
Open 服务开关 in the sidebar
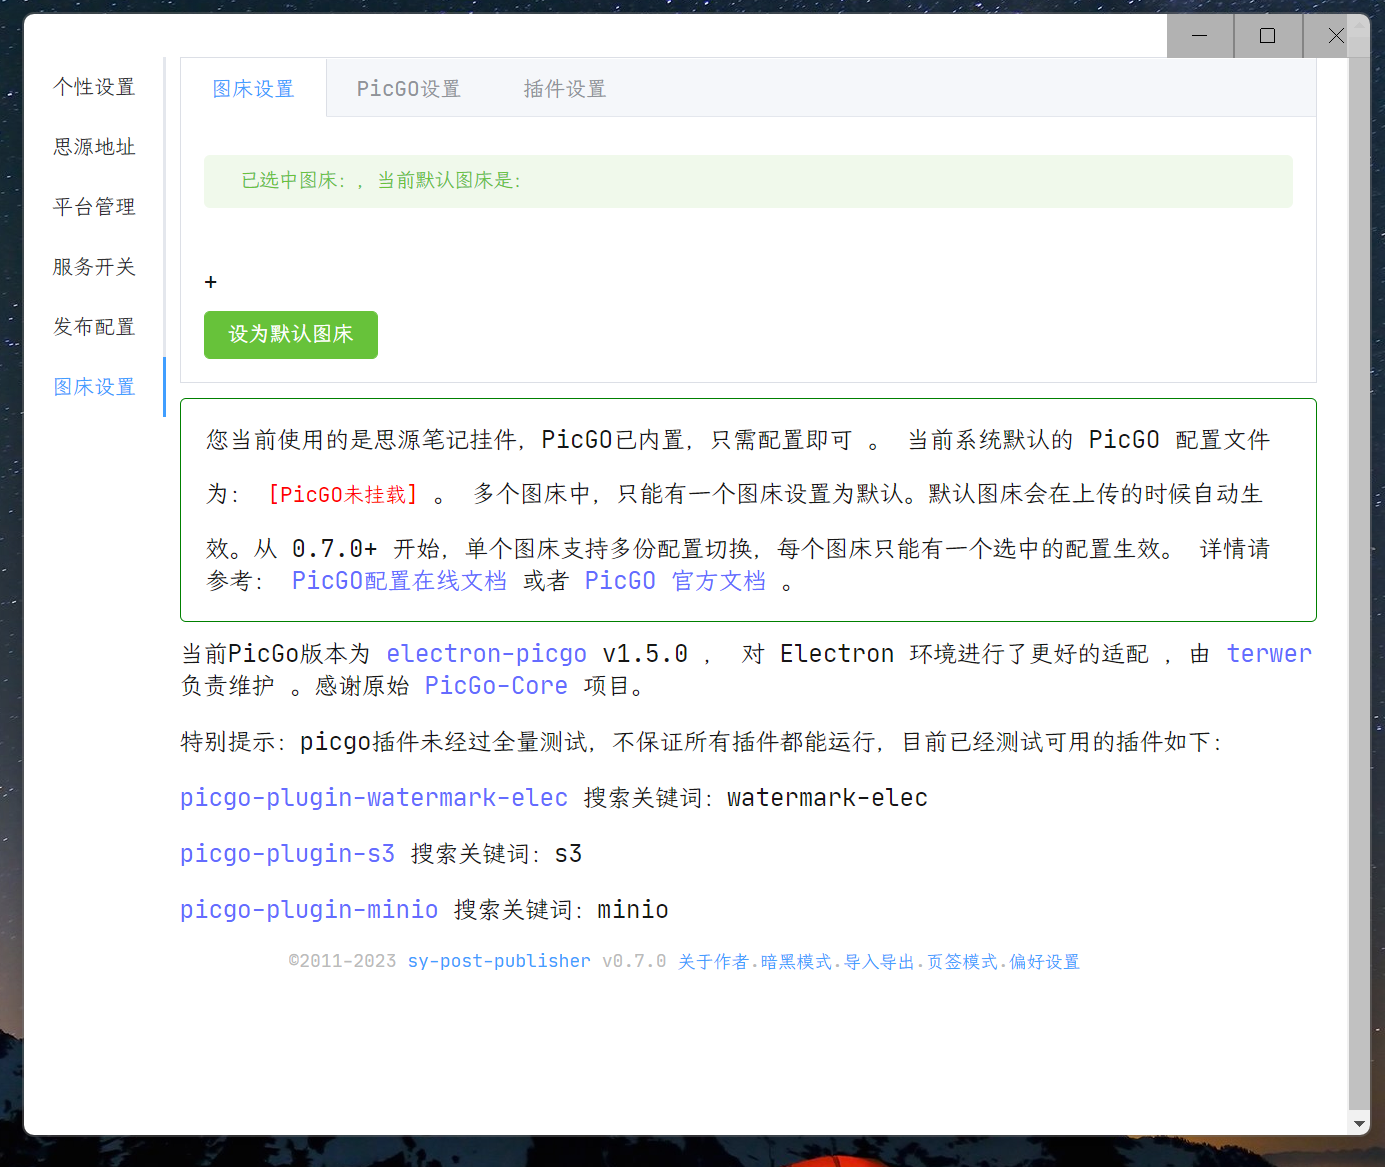(94, 267)
